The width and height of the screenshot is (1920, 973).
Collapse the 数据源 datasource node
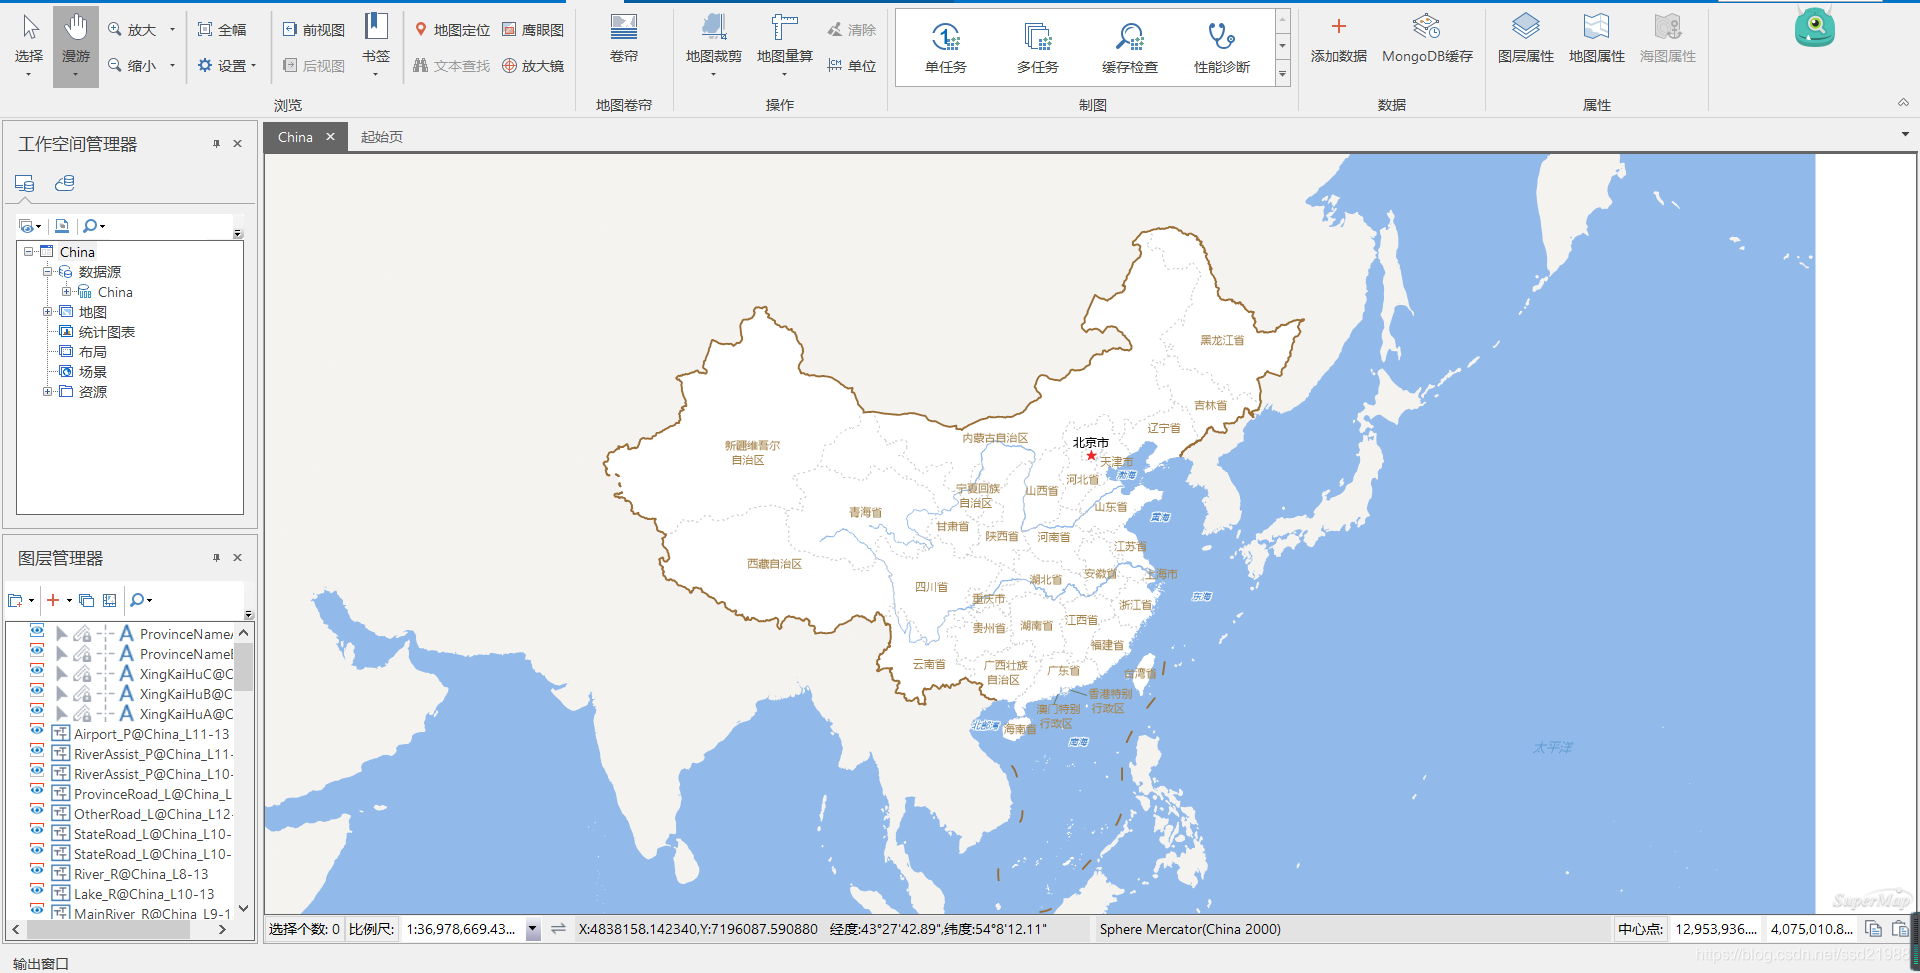[x=47, y=272]
